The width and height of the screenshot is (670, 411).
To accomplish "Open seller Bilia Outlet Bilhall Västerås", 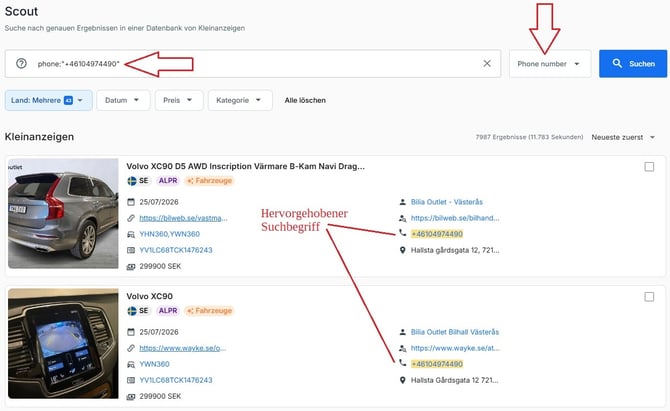I will tap(455, 332).
